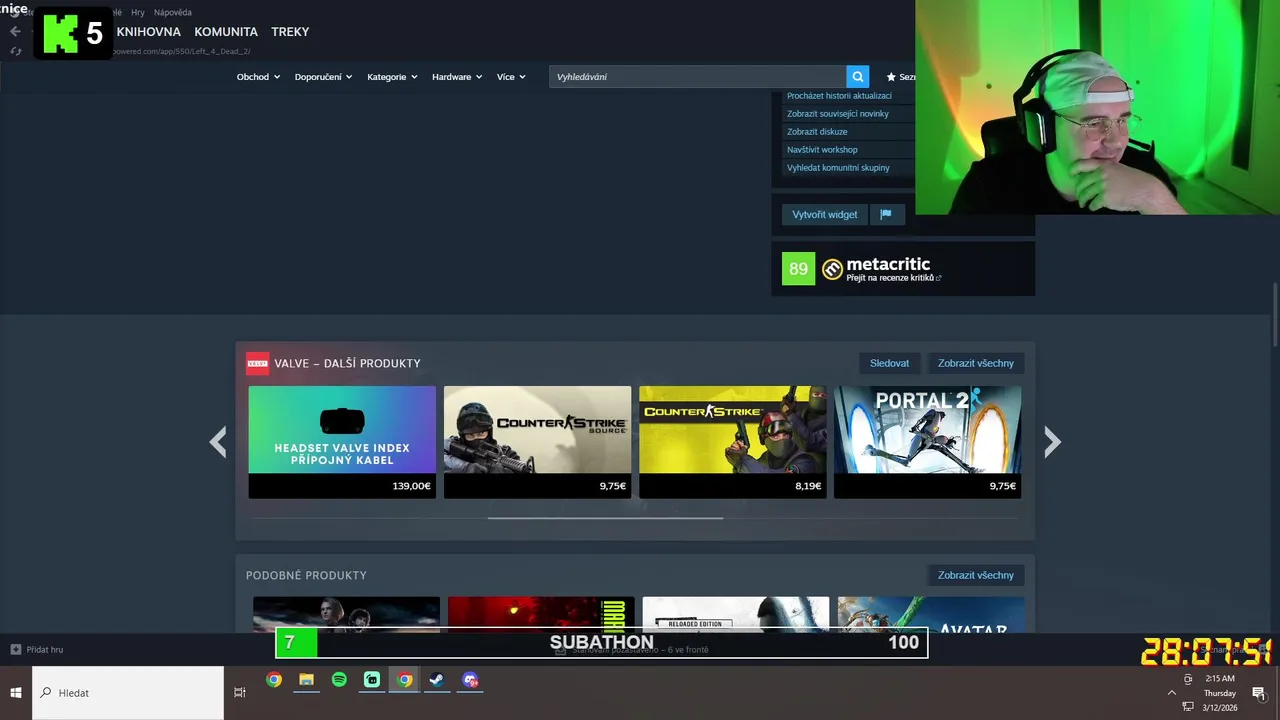This screenshot has height=720, width=1280.
Task: Click the Vytvořit widget button
Action: coord(824,214)
